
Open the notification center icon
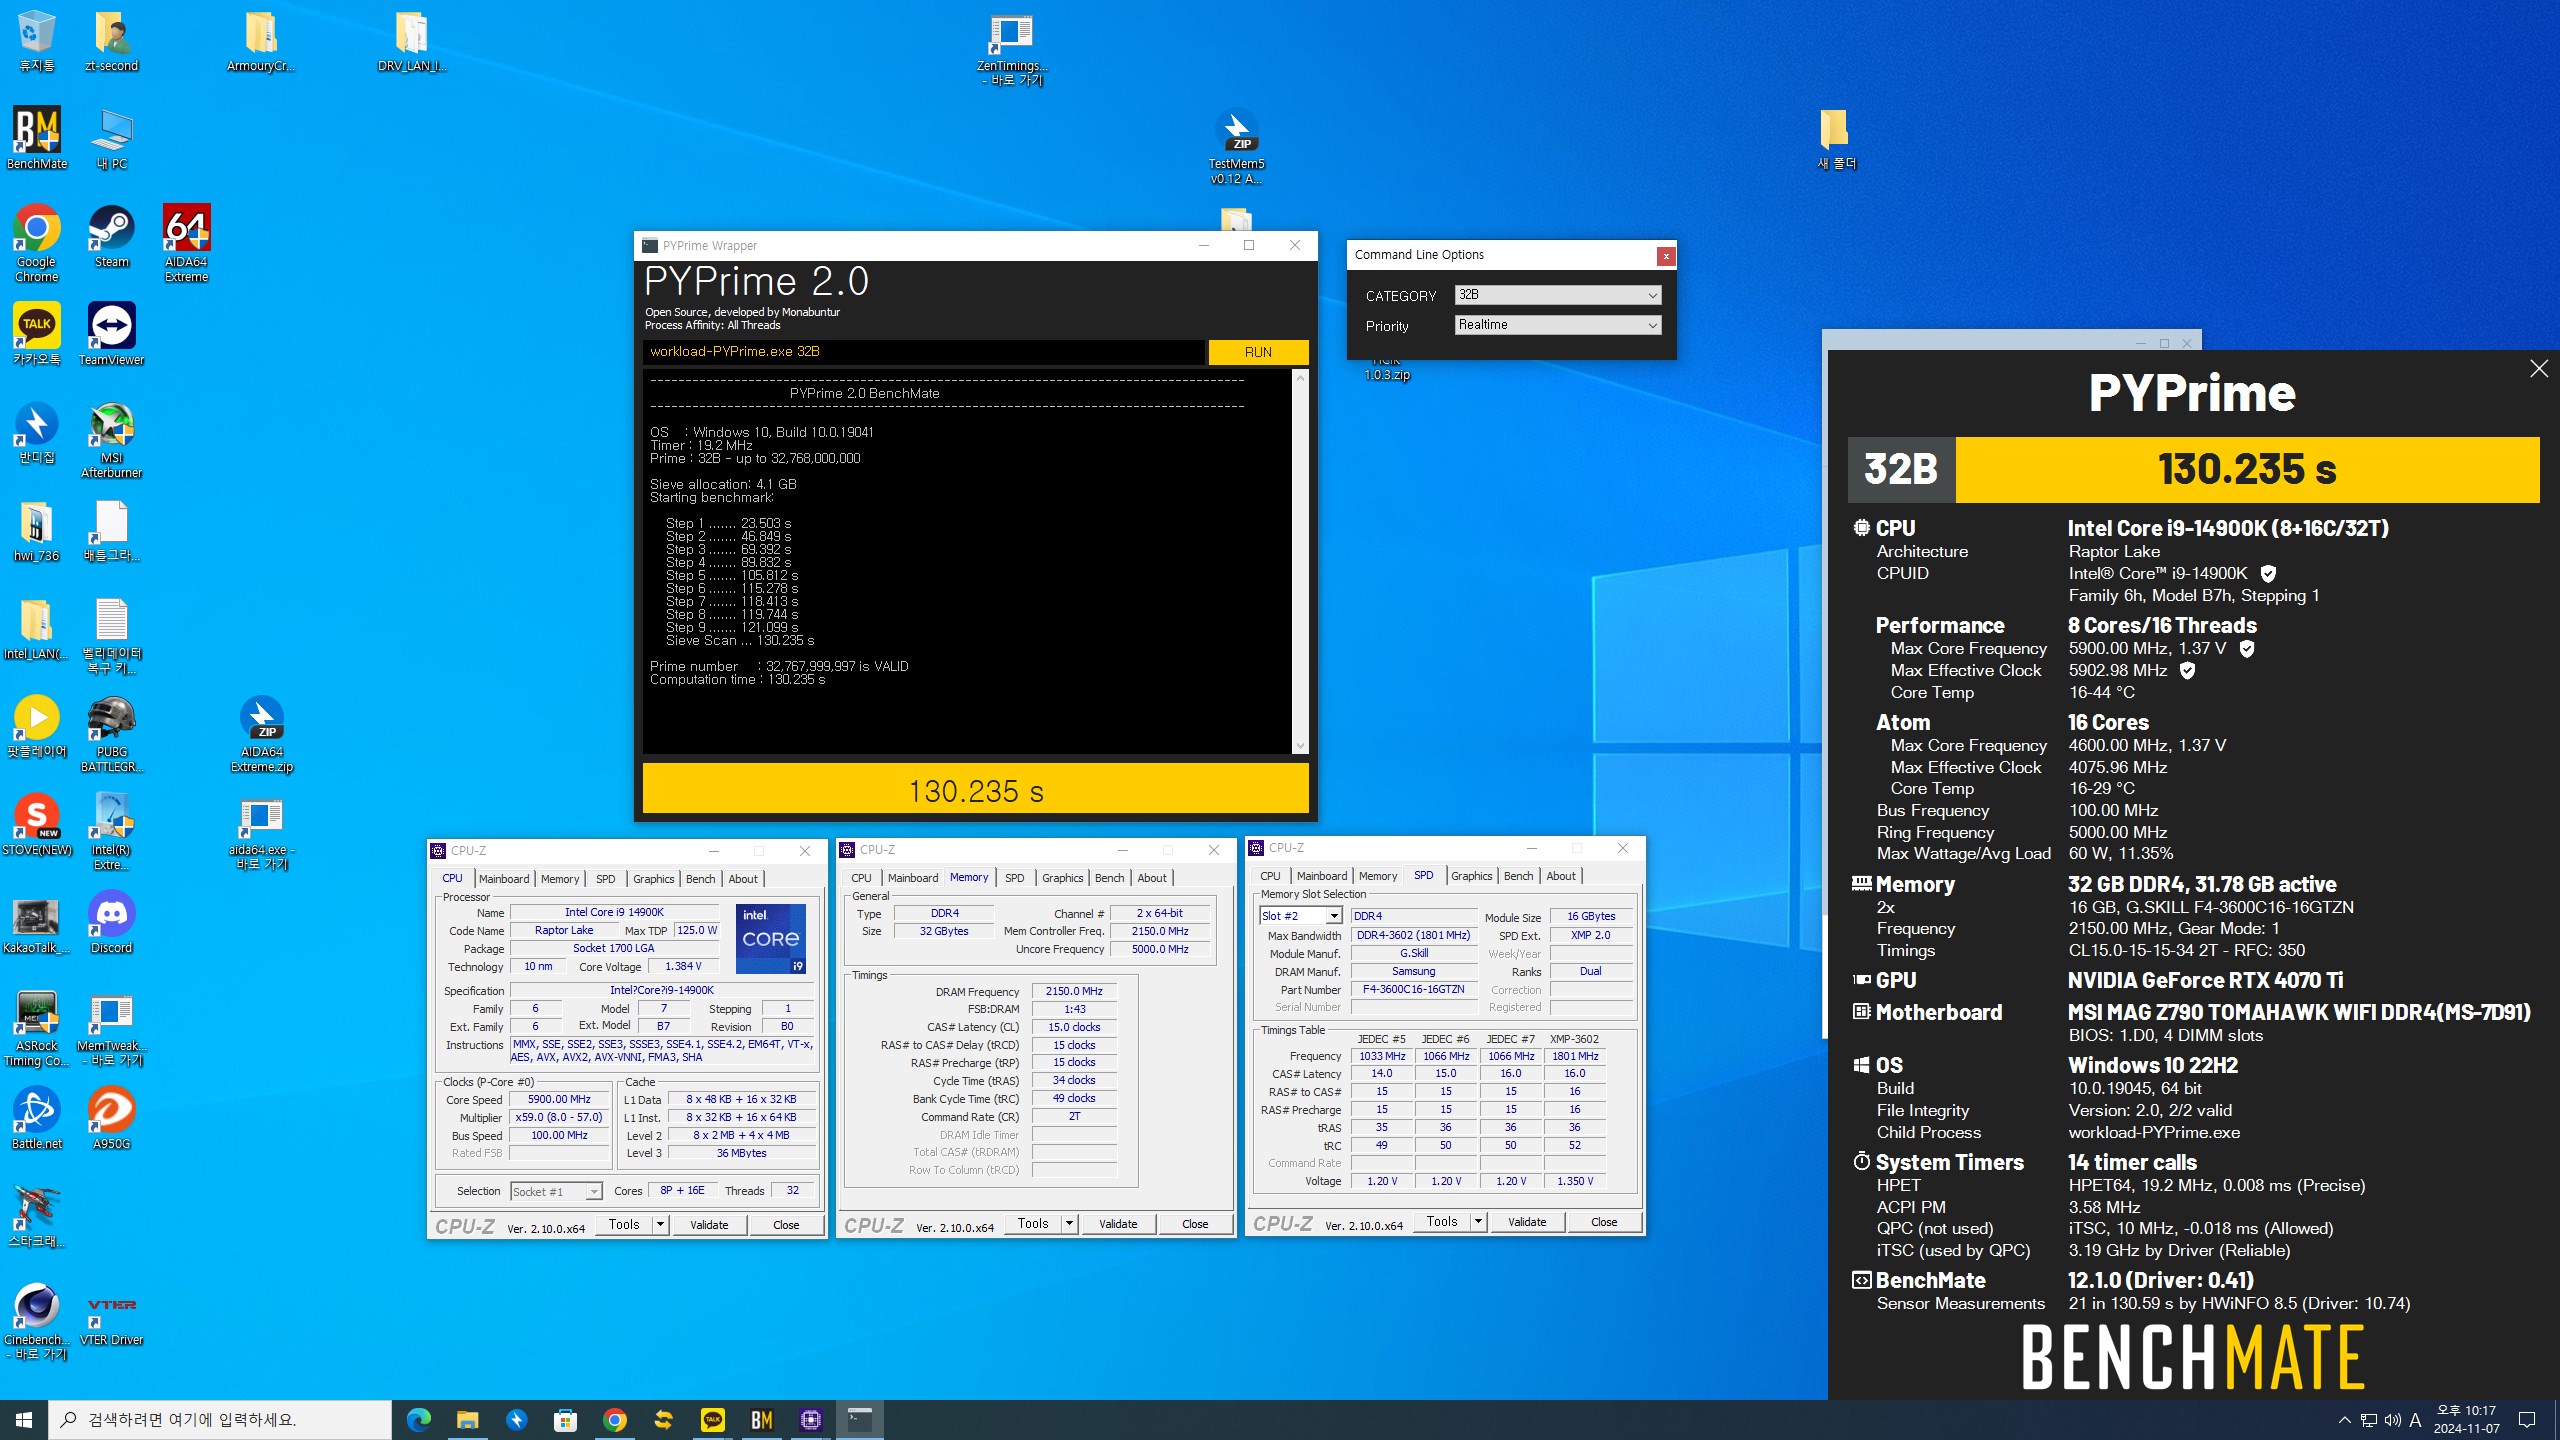pos(2527,1420)
